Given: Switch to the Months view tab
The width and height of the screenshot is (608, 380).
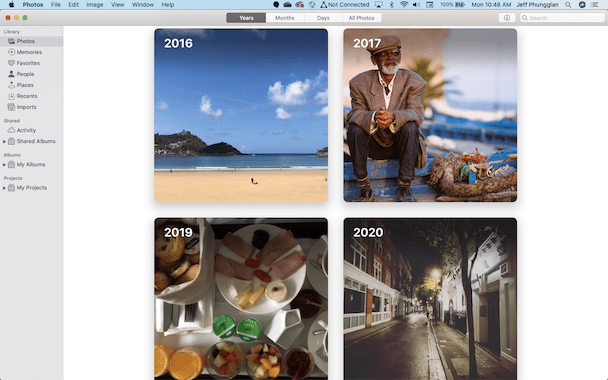Looking at the screenshot, I should point(285,18).
